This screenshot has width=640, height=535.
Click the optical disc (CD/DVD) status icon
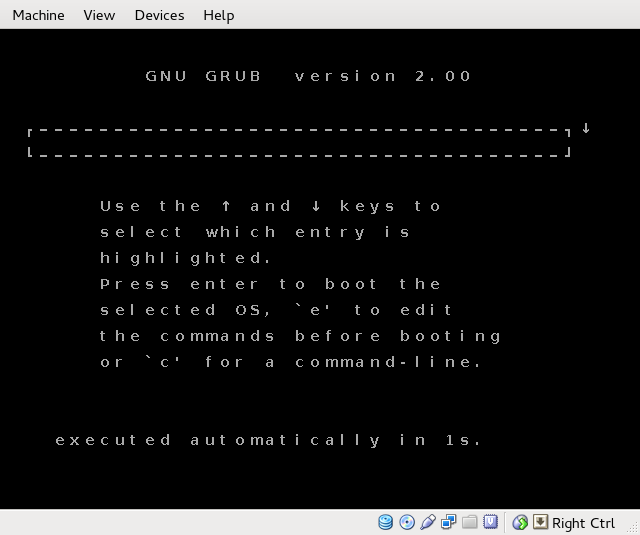tap(407, 522)
